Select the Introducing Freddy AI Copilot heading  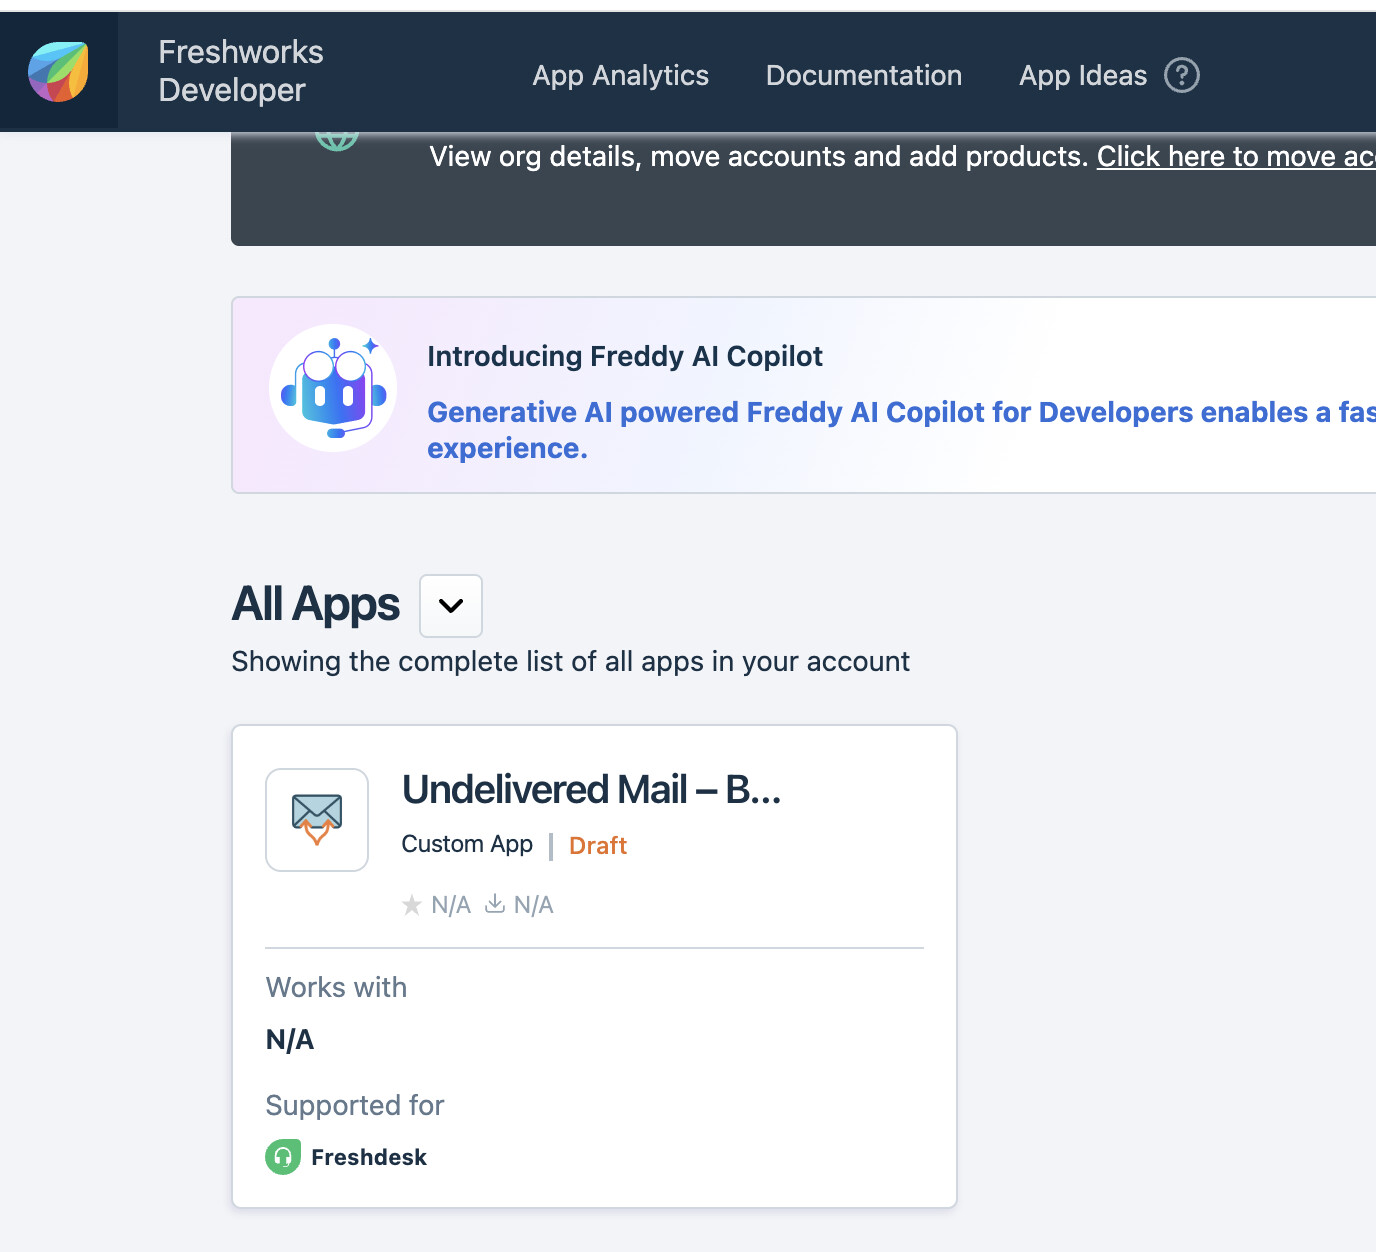point(624,356)
